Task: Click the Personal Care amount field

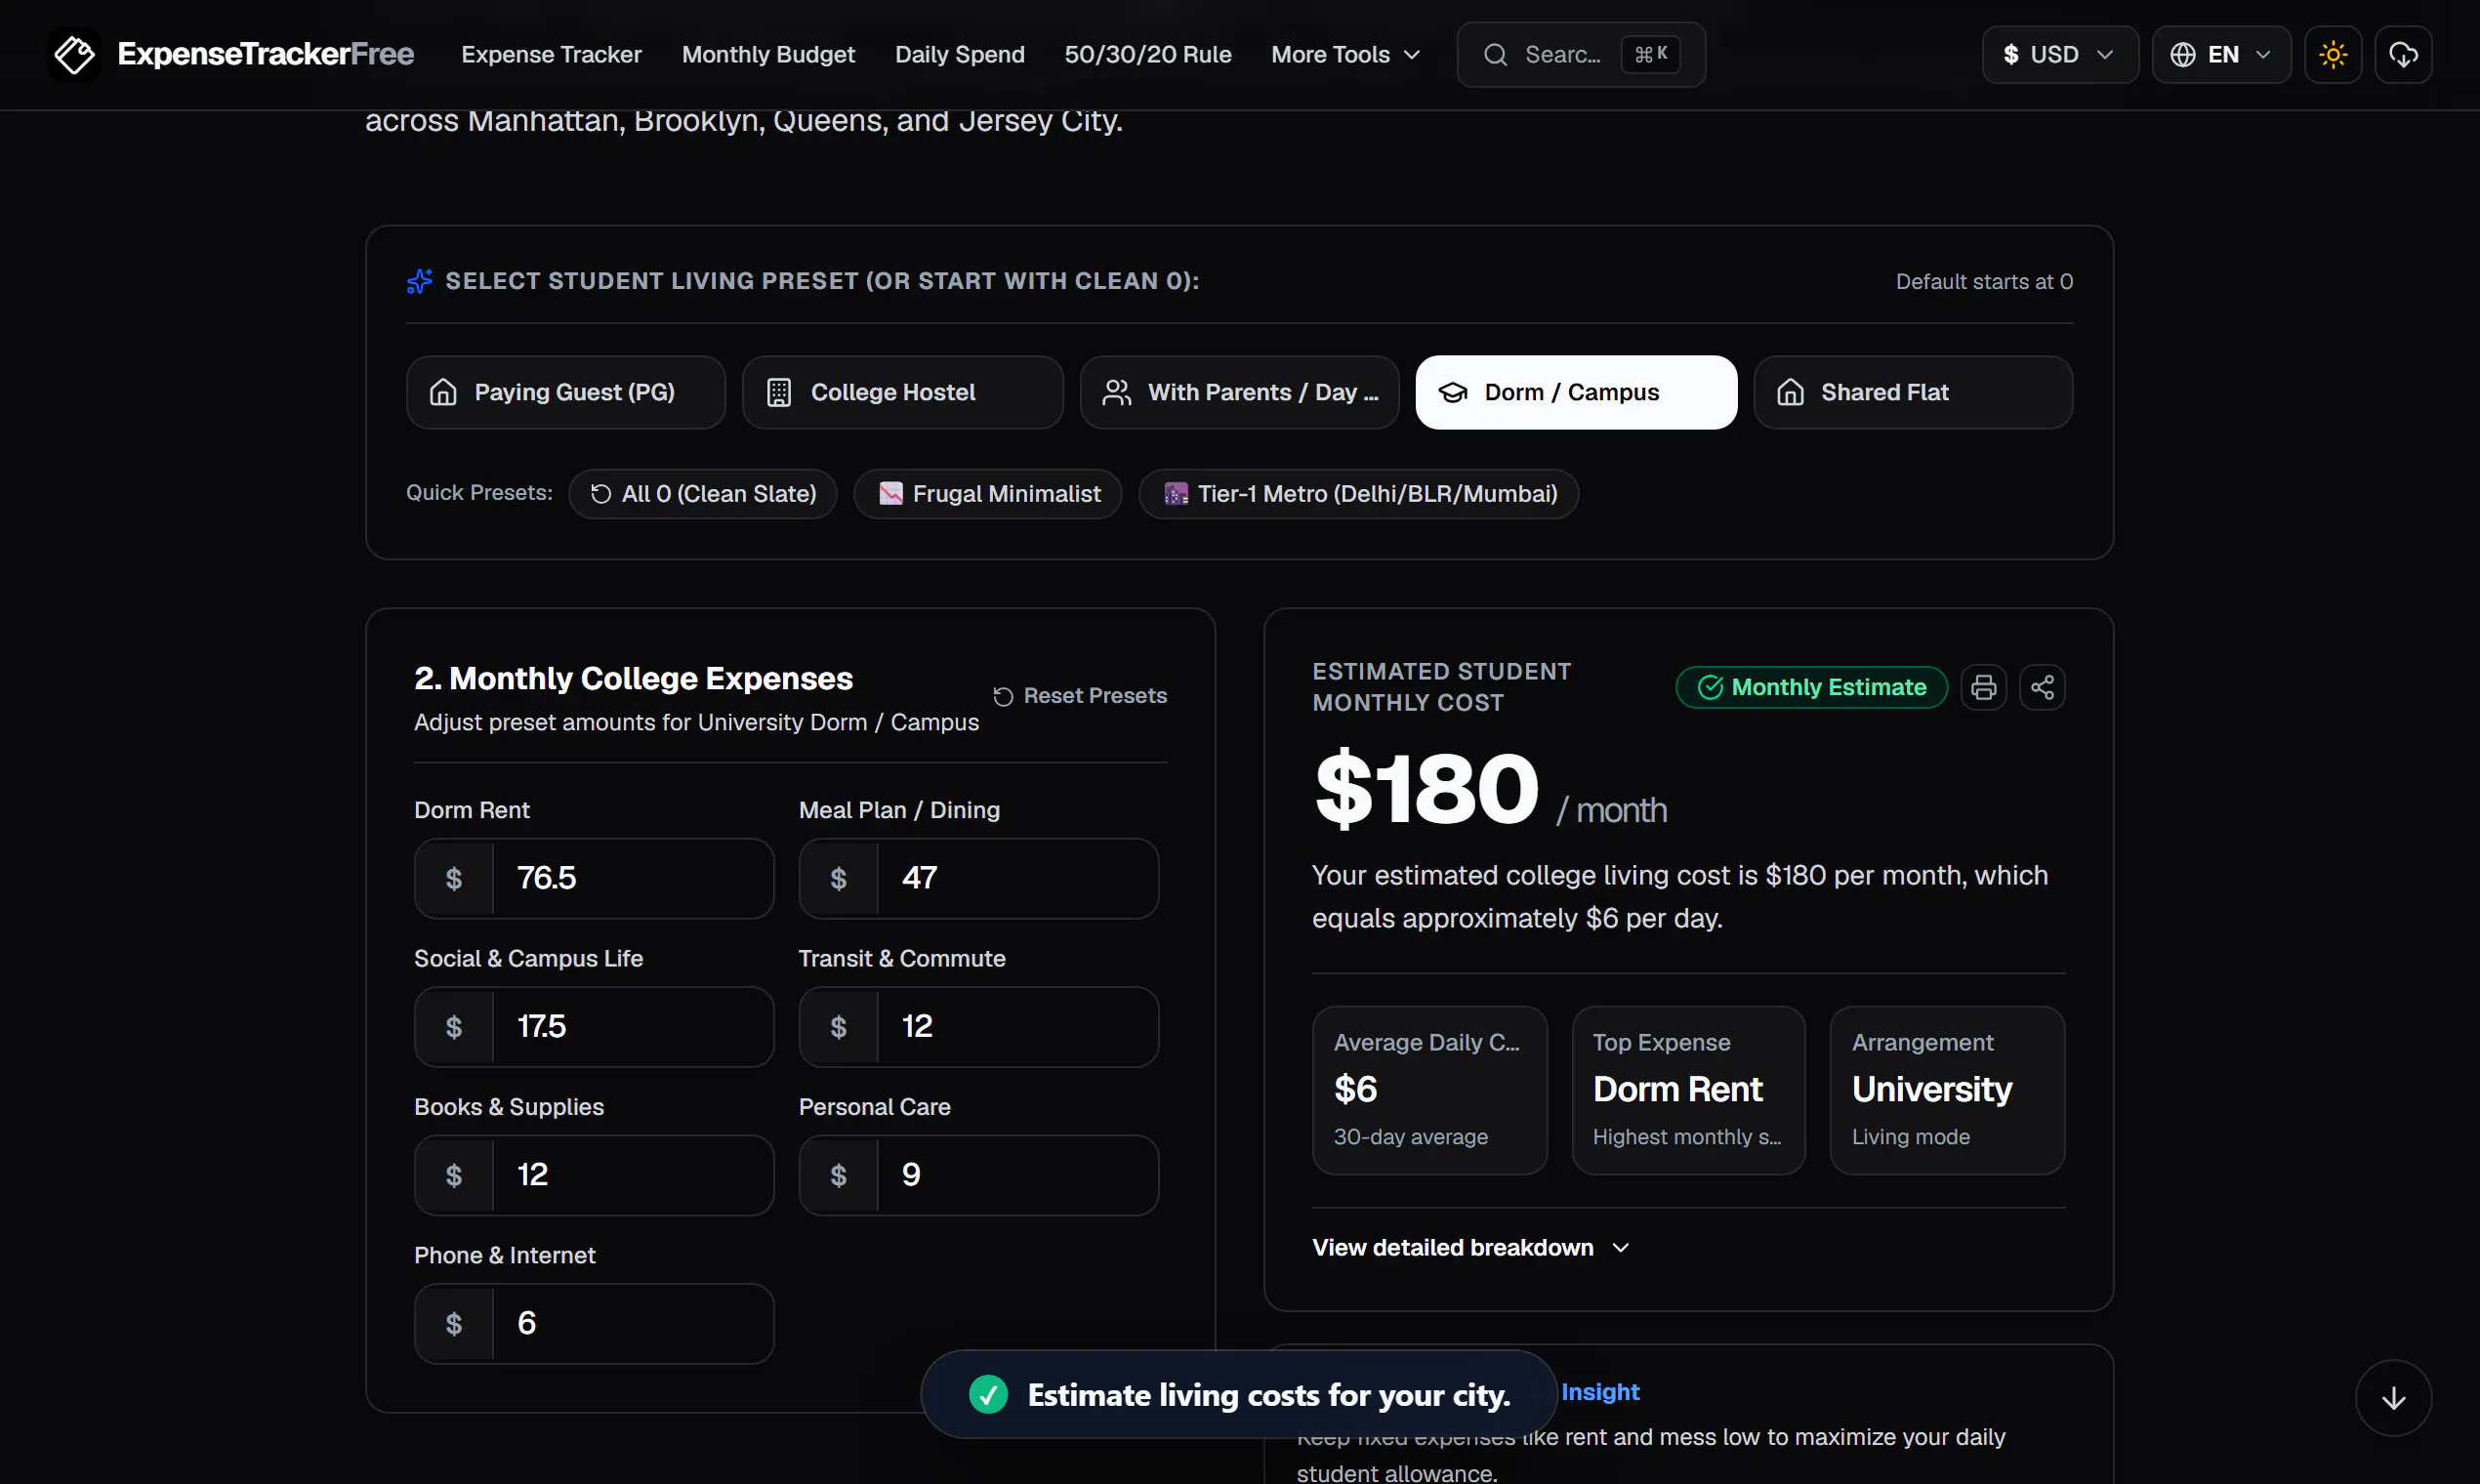Action: coord(978,1175)
